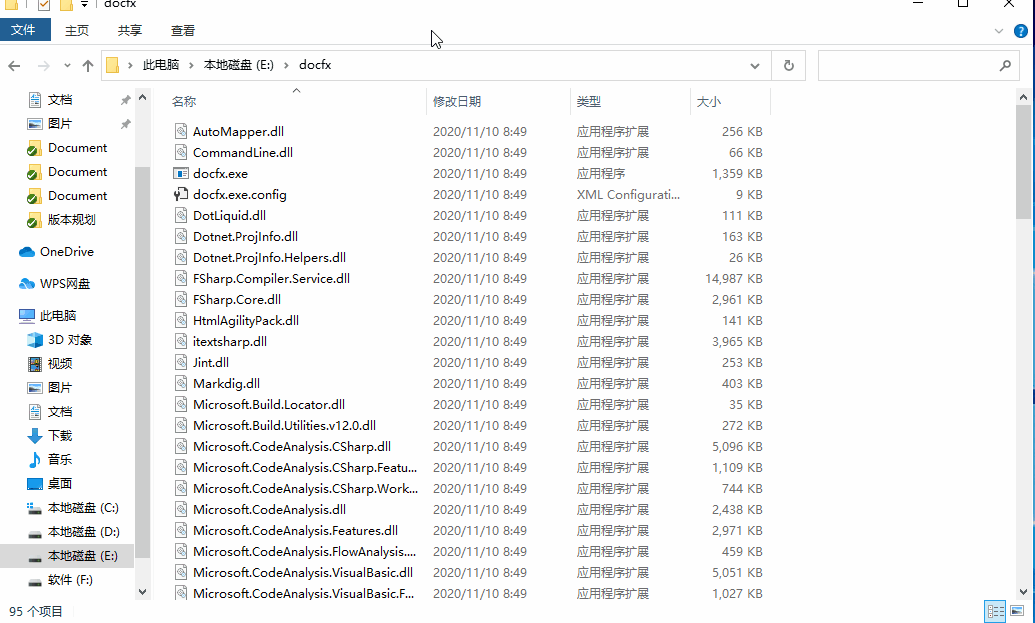Switch to large thumbnails view
The width and height of the screenshot is (1035, 623).
point(1017,611)
